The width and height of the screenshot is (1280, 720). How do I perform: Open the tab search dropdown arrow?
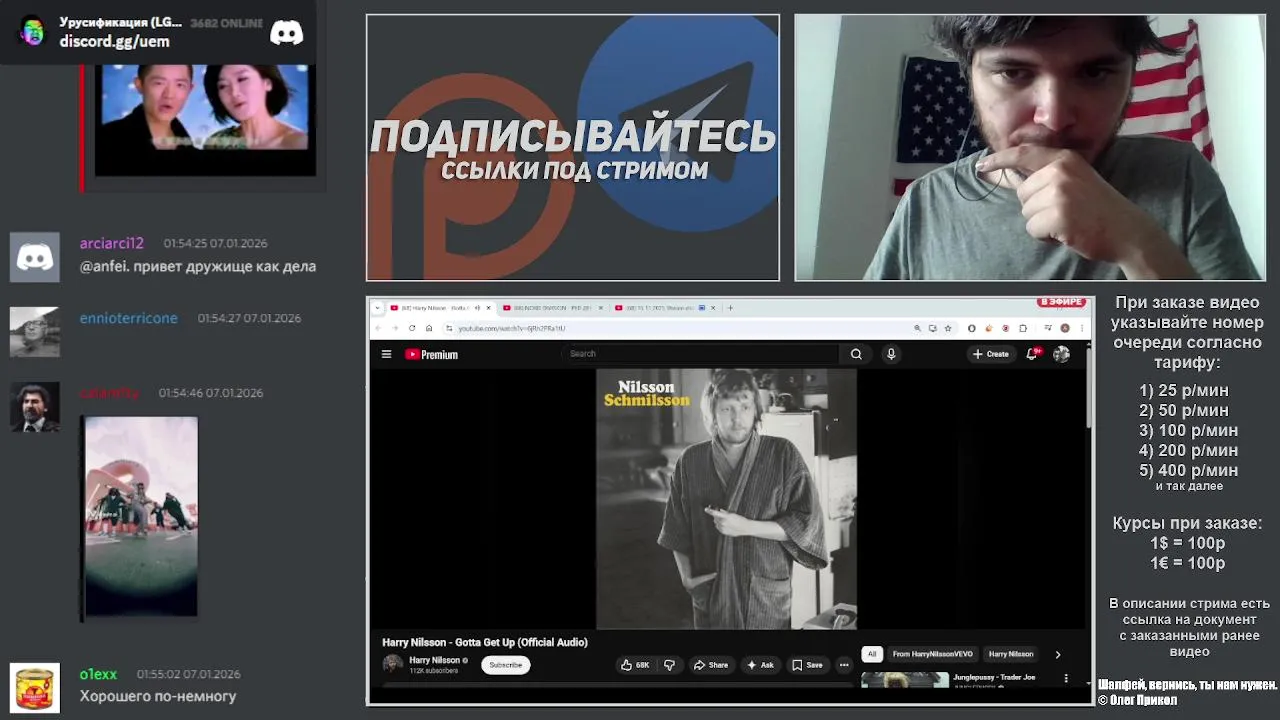(x=377, y=308)
